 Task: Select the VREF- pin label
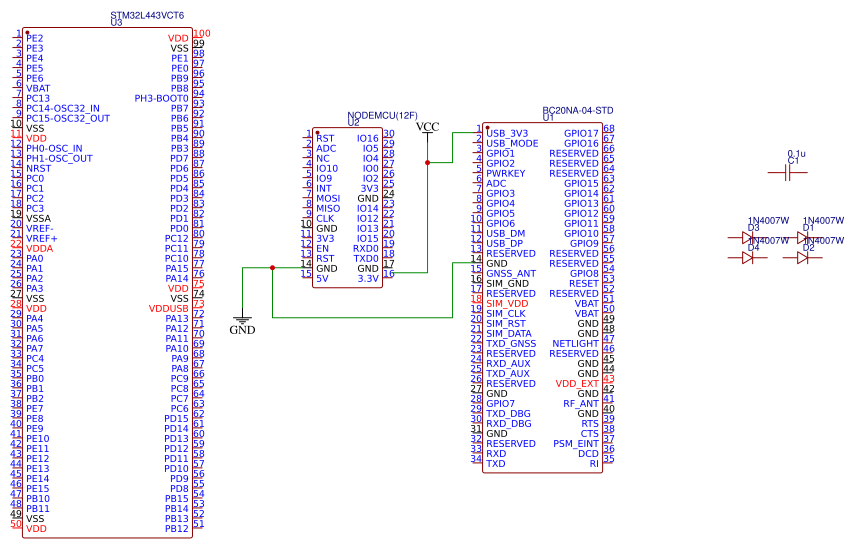[x=40, y=228]
